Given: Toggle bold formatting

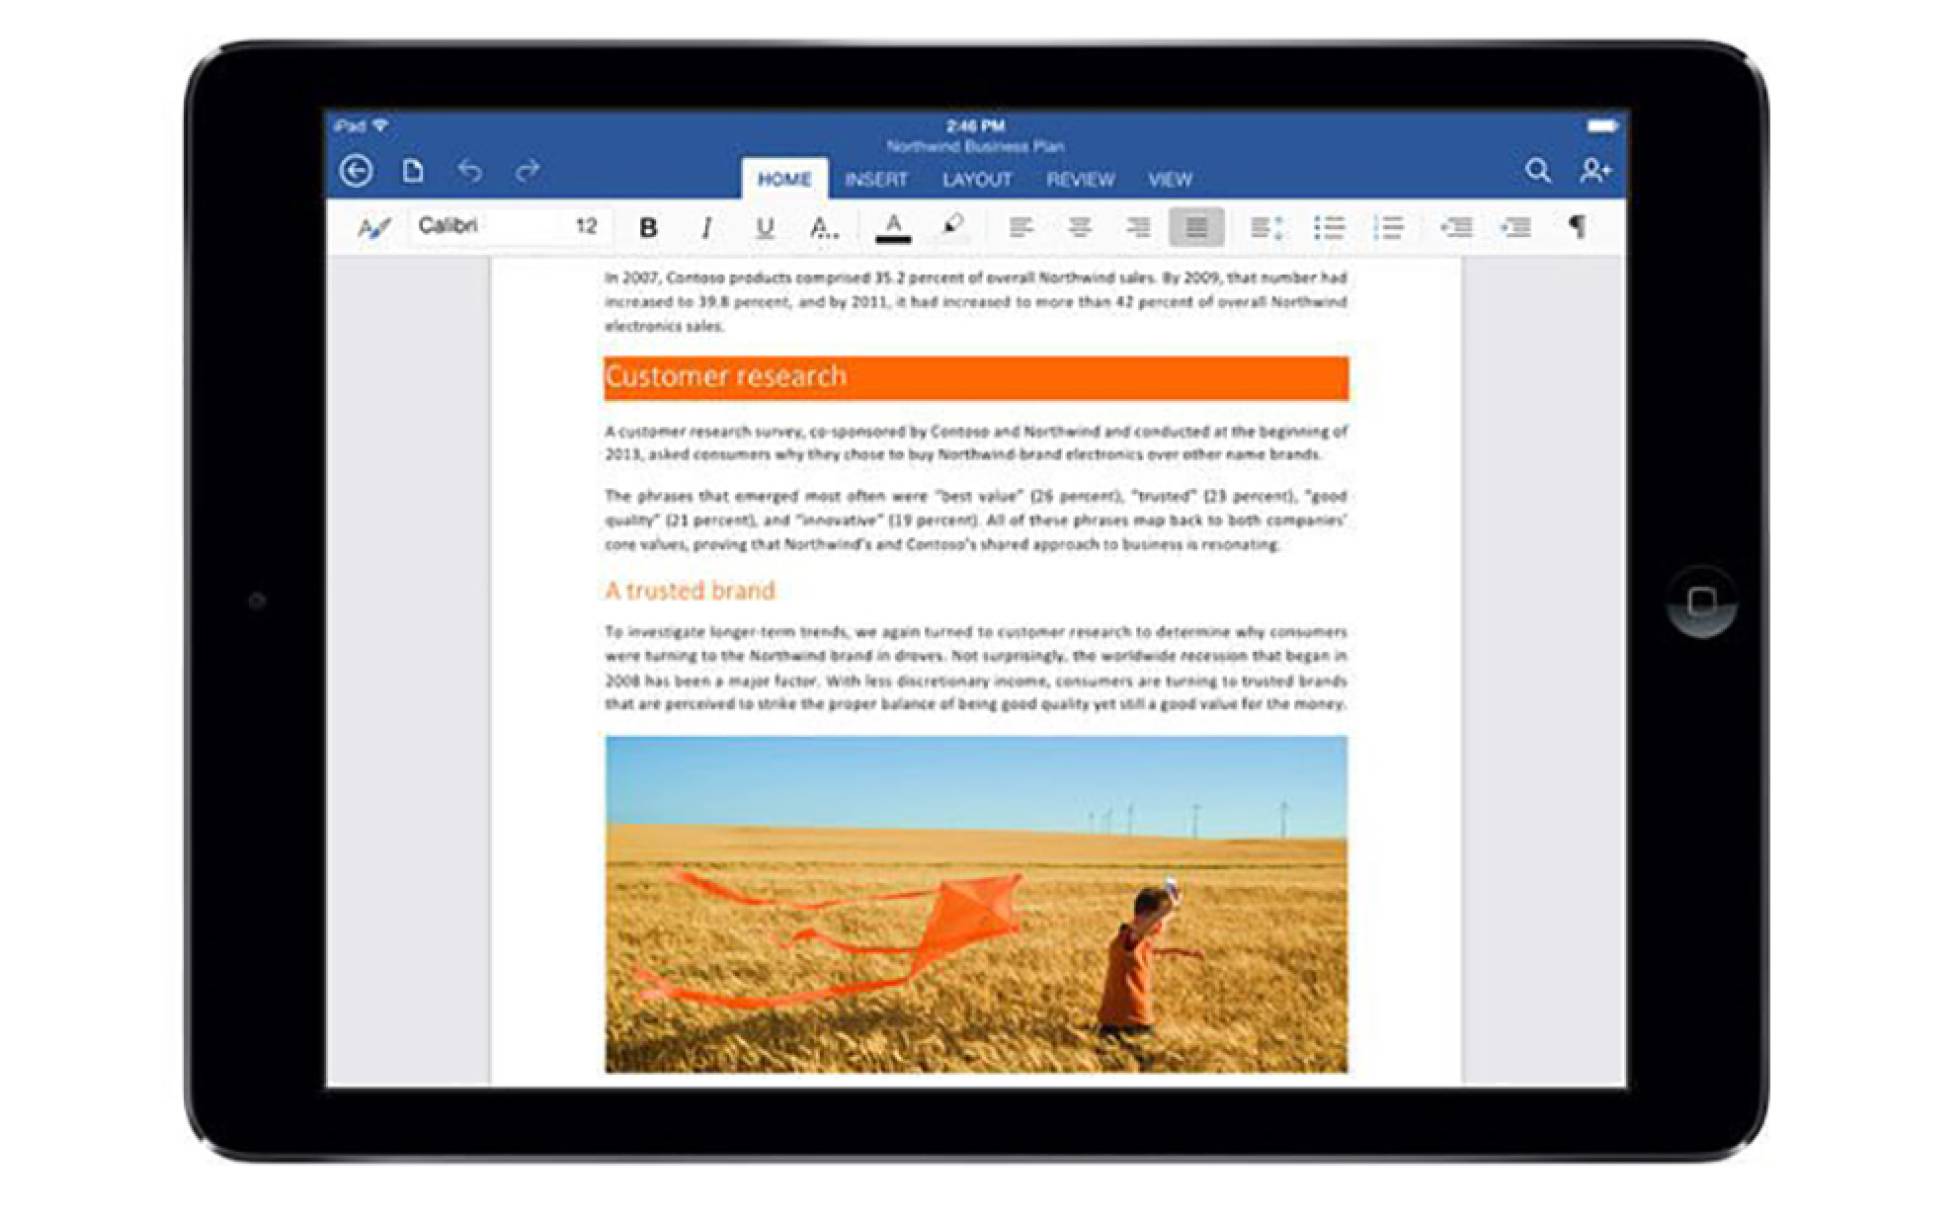Looking at the screenshot, I should point(648,228).
